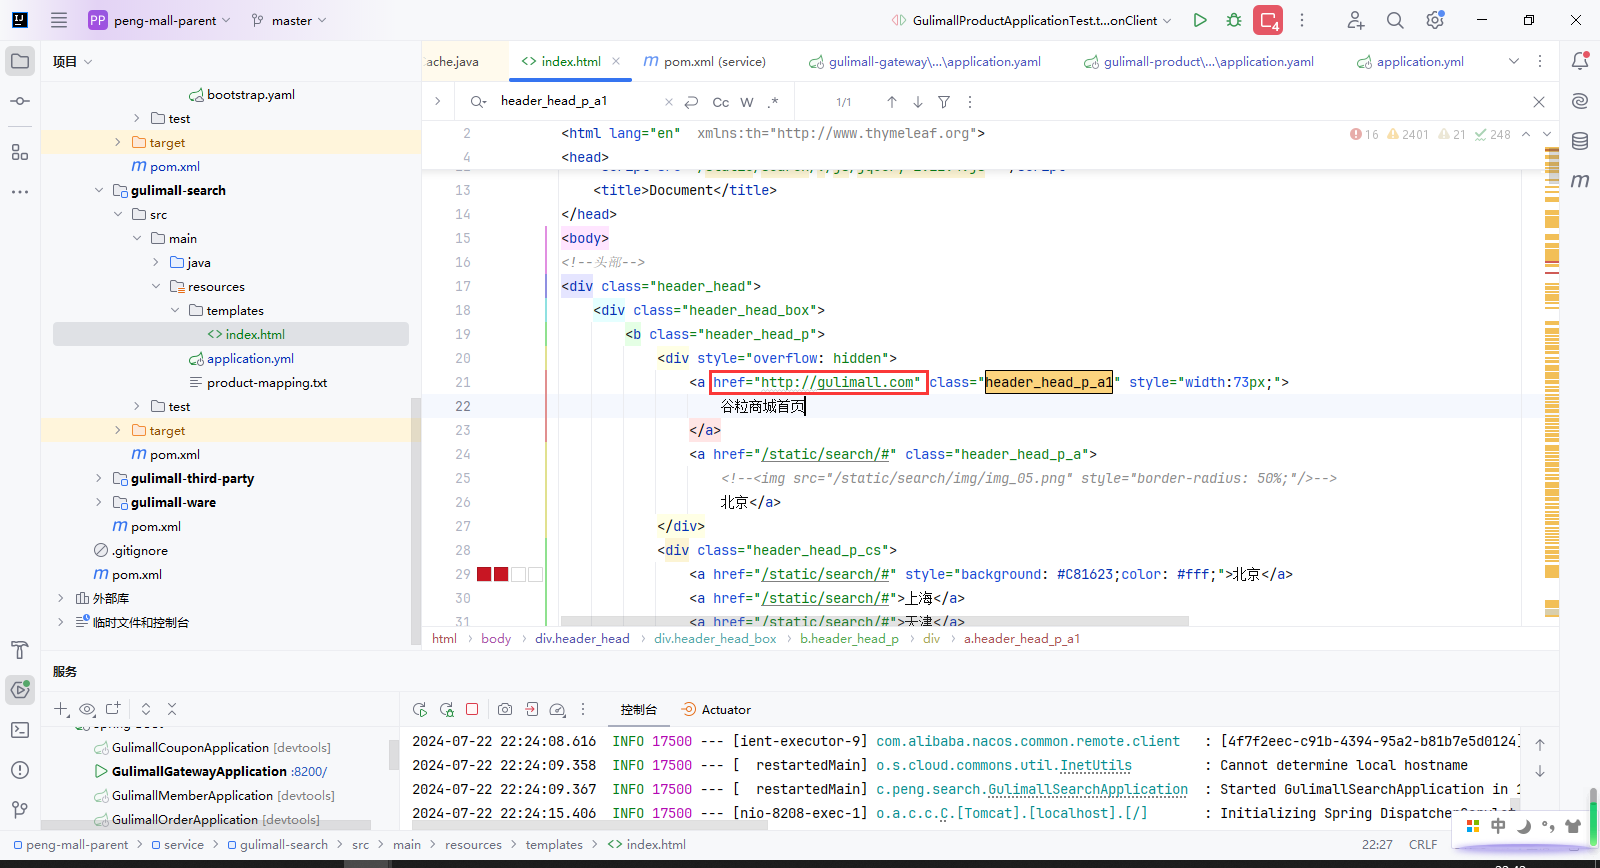Expand the gulimall-ware module
The width and height of the screenshot is (1600, 868).
click(98, 502)
